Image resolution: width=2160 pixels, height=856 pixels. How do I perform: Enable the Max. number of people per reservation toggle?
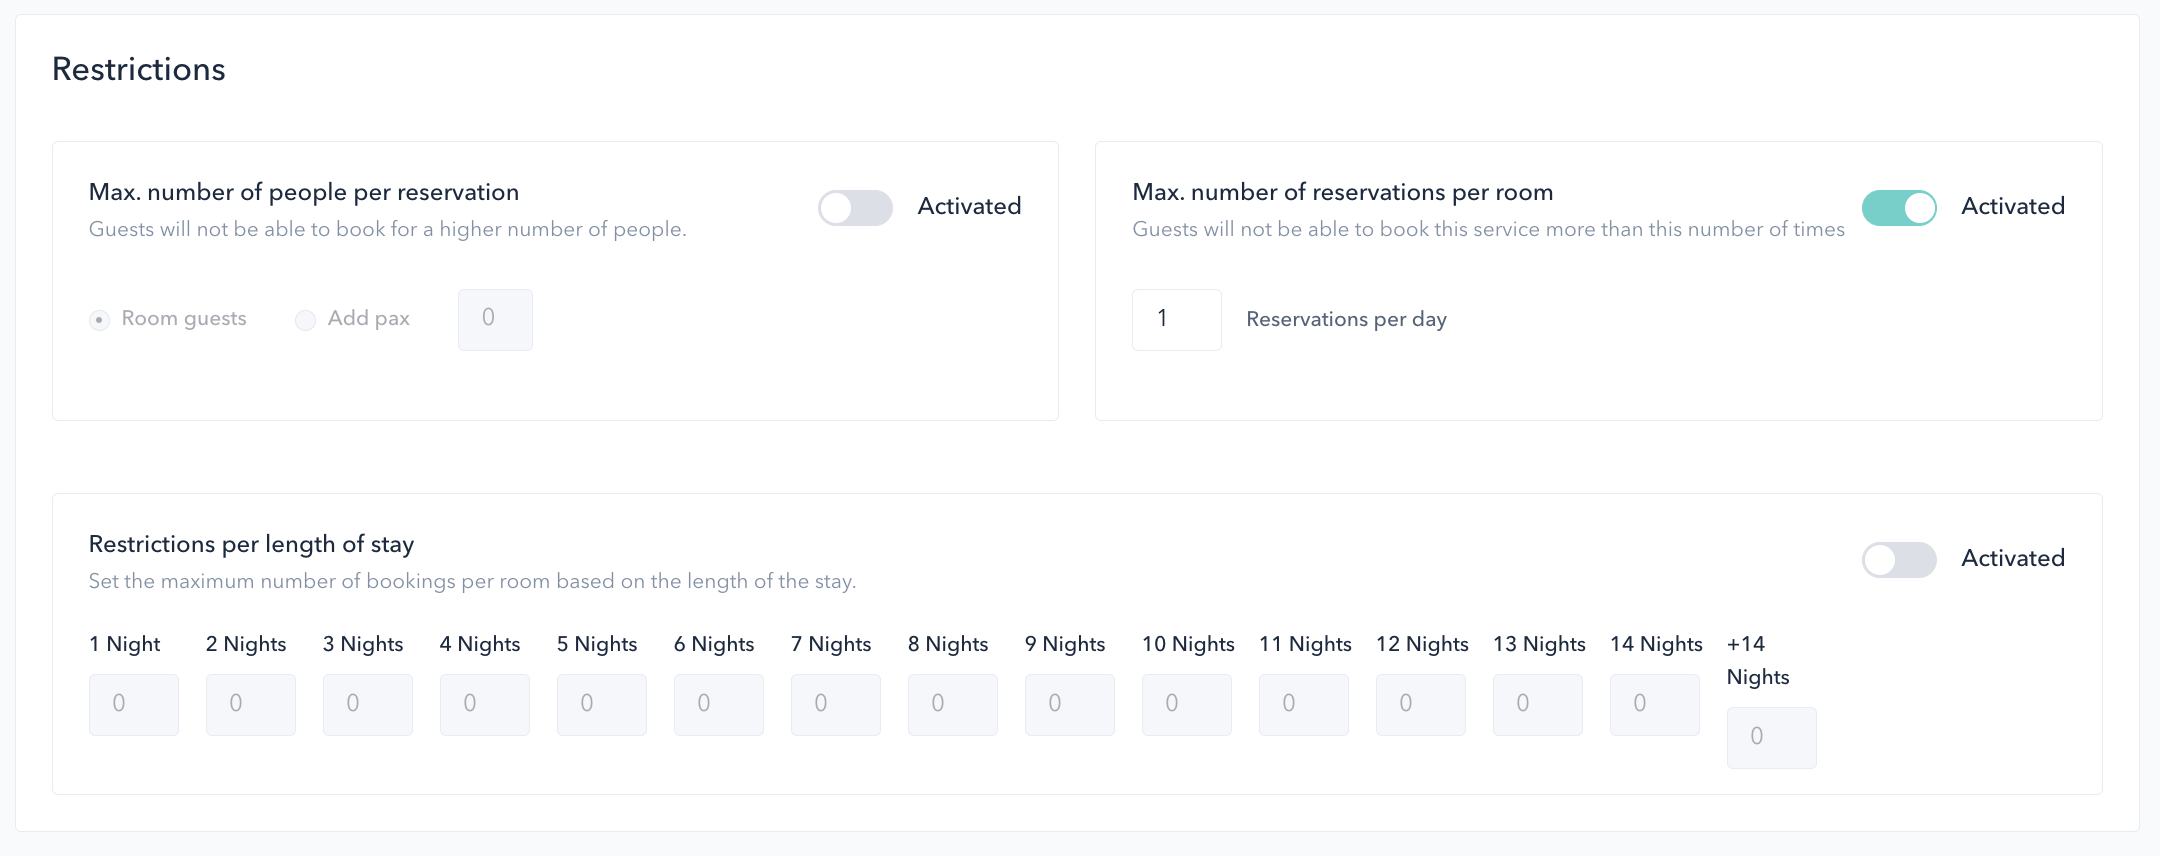point(855,208)
